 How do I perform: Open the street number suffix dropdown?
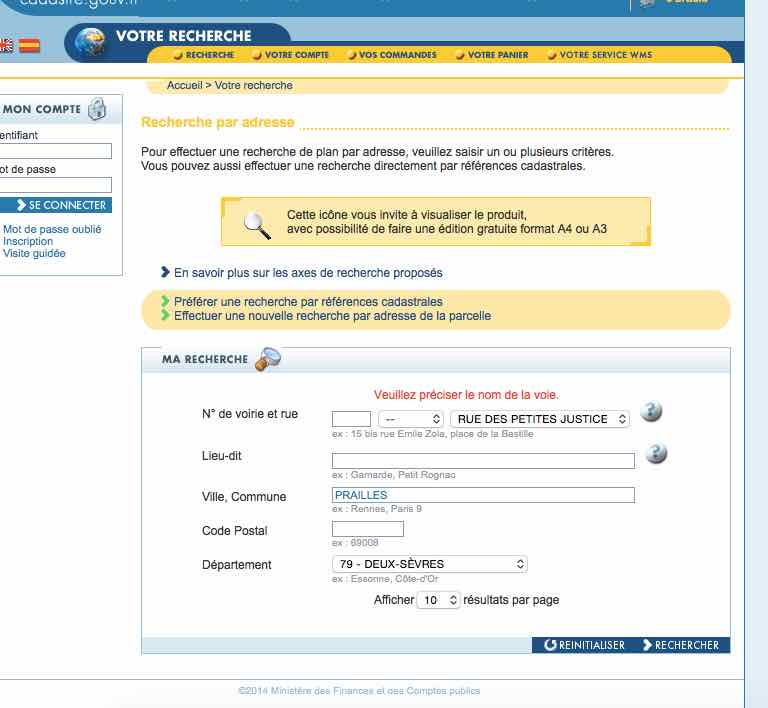411,419
